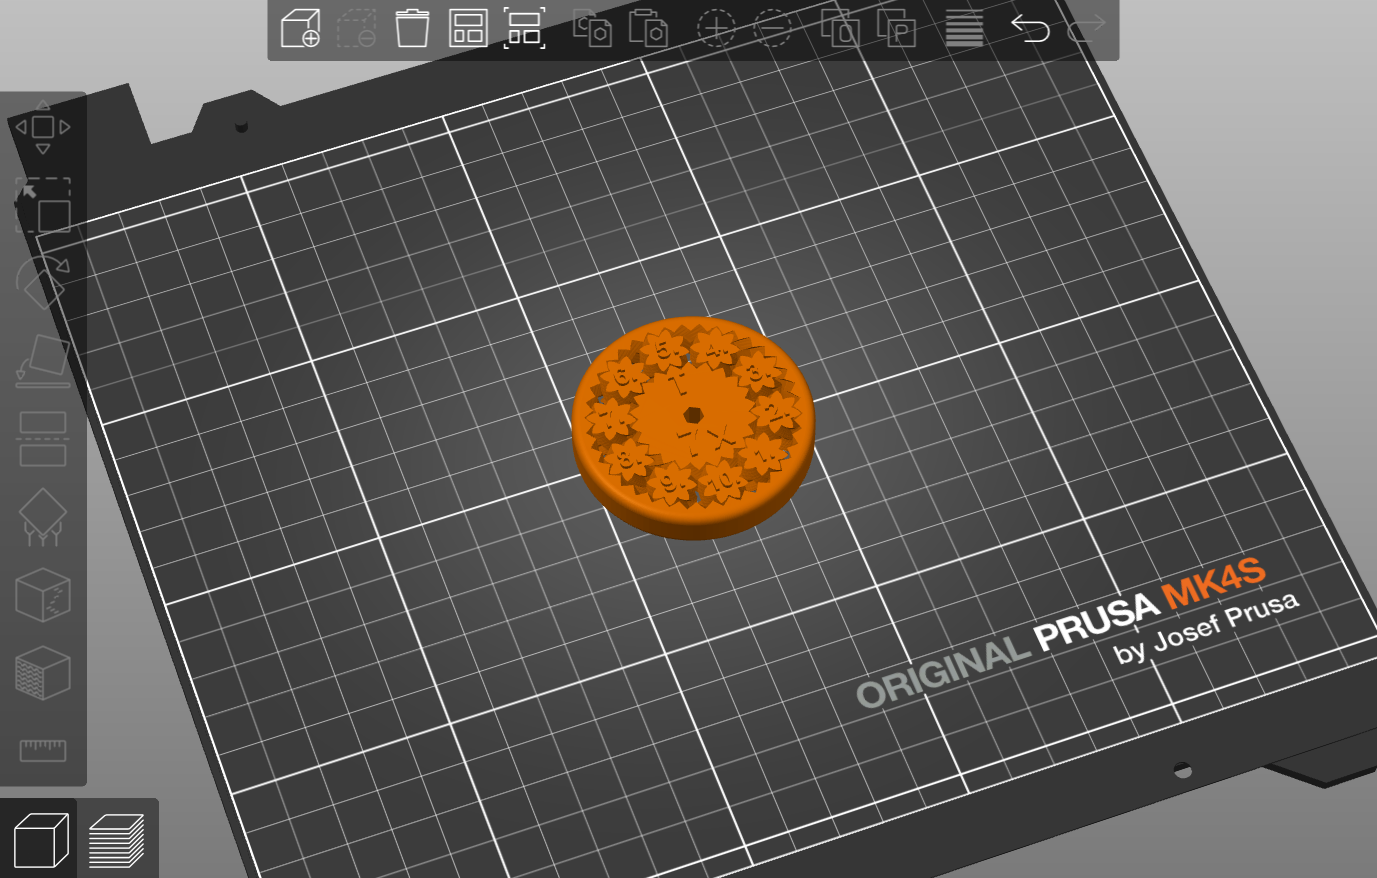Screen dimensions: 1377x878
Task: Select the Scale tool
Action: click(x=43, y=205)
